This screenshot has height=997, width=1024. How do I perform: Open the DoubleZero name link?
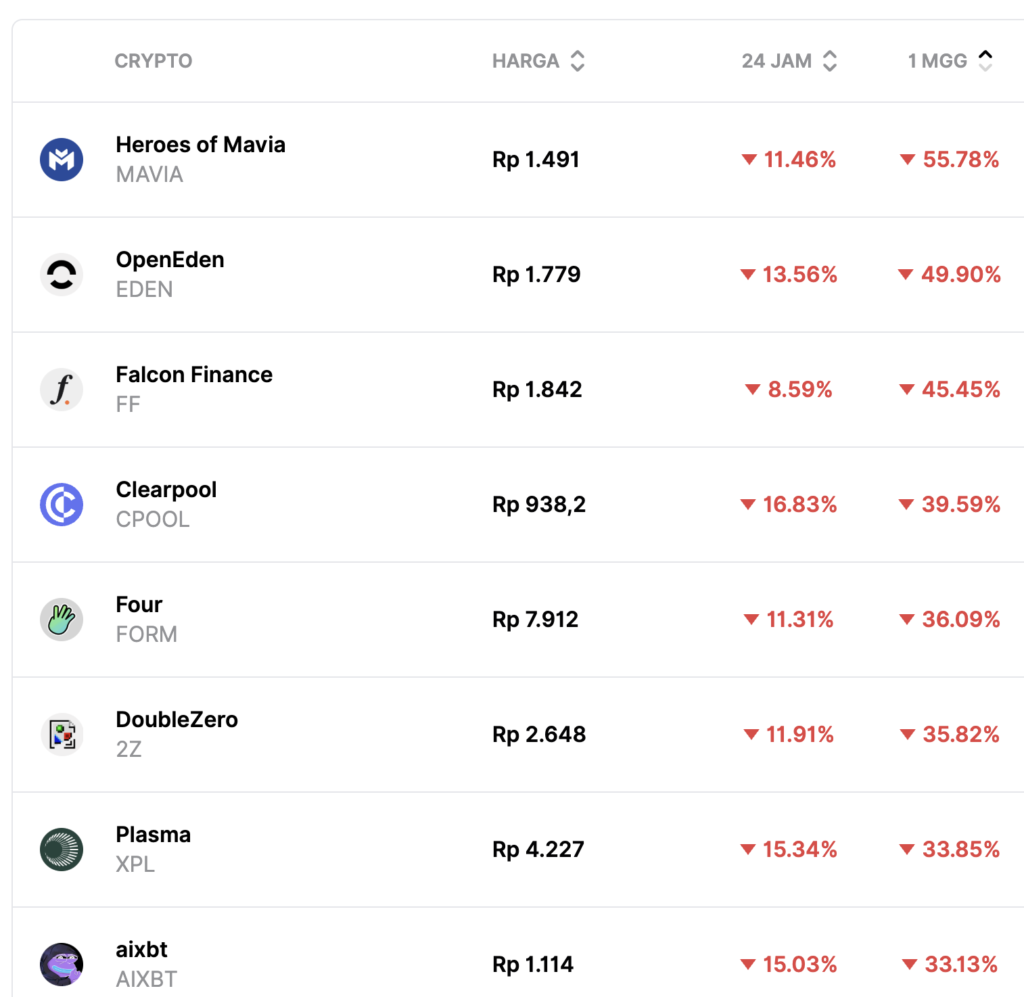pos(177,720)
